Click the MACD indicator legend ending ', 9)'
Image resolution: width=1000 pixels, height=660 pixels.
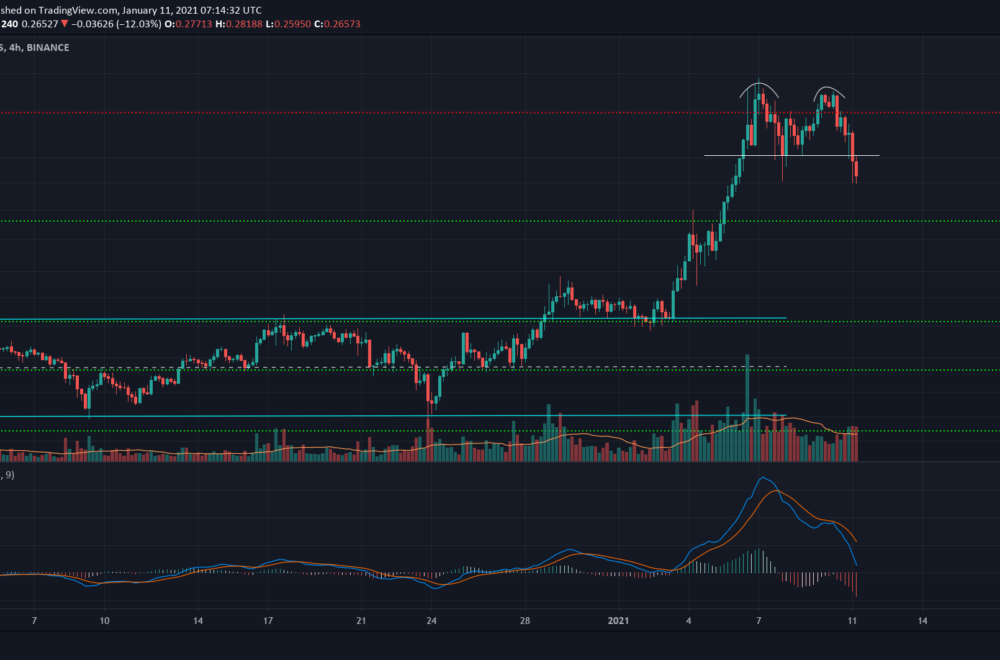(x=8, y=475)
